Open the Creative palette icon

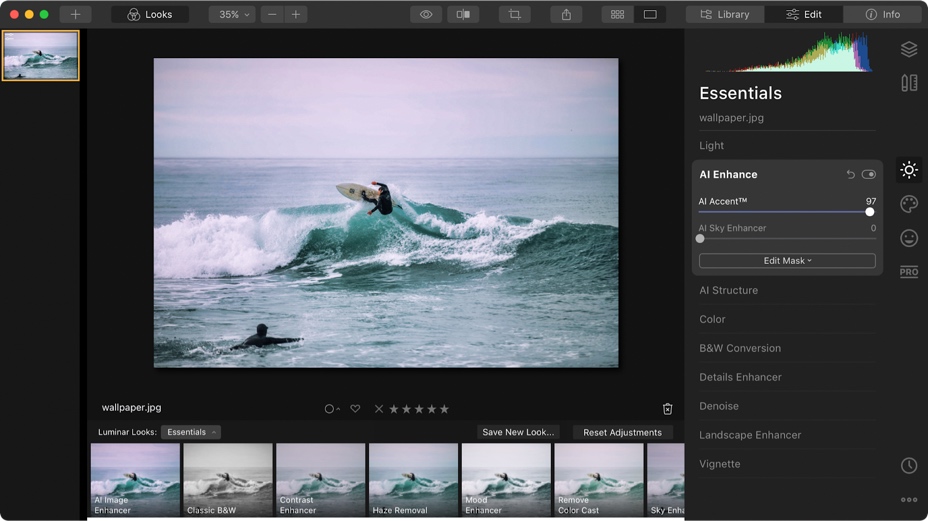pos(909,204)
